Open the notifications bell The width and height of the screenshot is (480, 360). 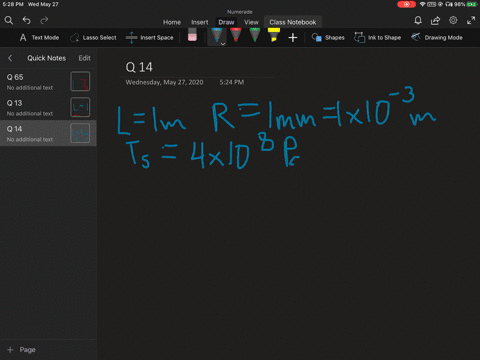(418, 21)
